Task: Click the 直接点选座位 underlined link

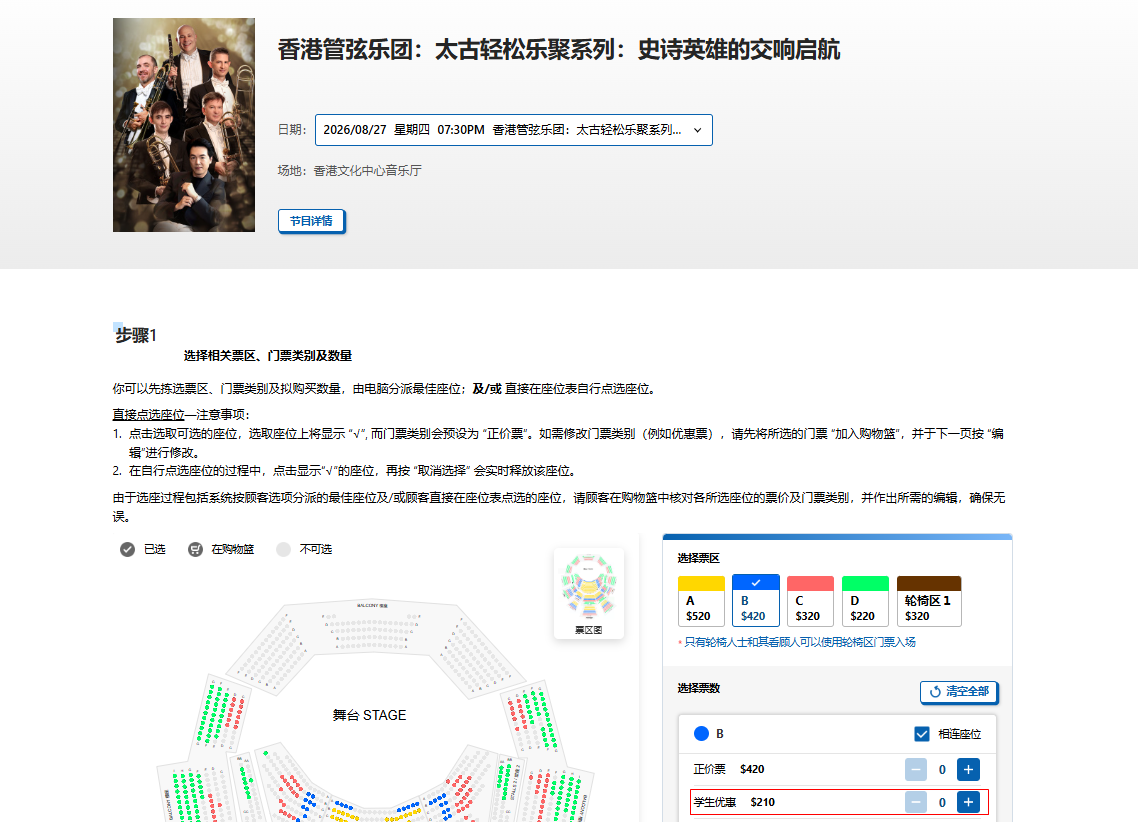Action: [x=148, y=414]
